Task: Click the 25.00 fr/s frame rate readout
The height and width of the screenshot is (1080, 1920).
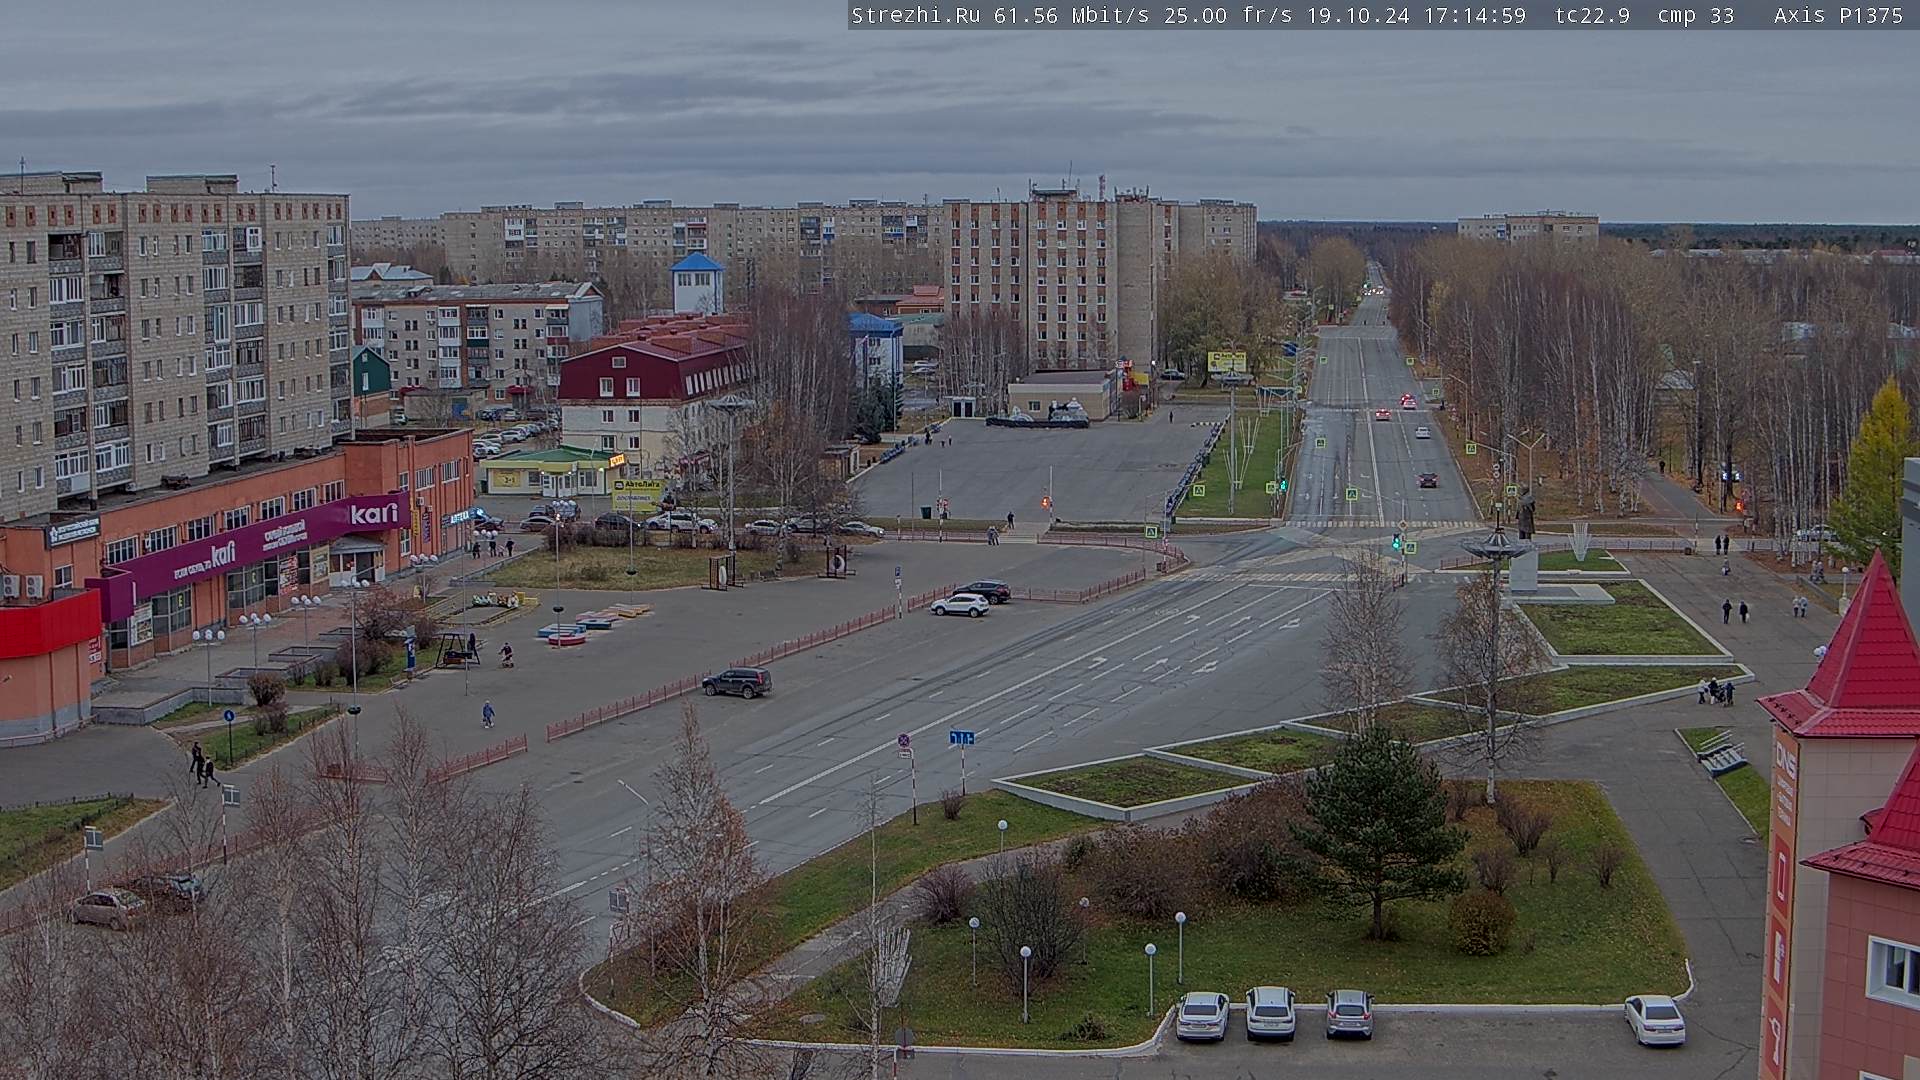Action: pos(1226,15)
